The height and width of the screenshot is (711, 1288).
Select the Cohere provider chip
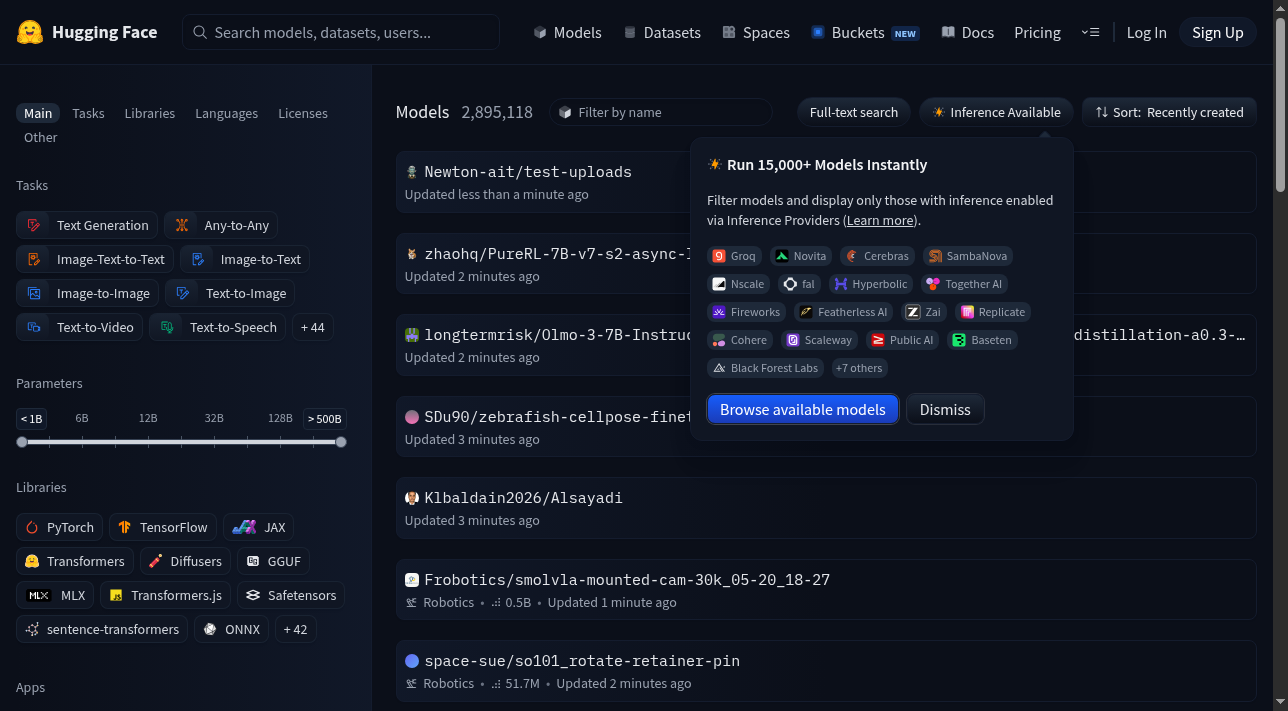pyautogui.click(x=740, y=340)
